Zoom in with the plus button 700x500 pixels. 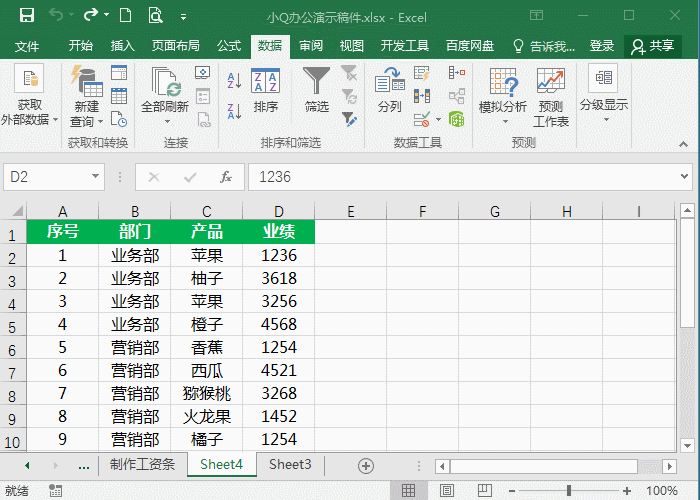627,491
